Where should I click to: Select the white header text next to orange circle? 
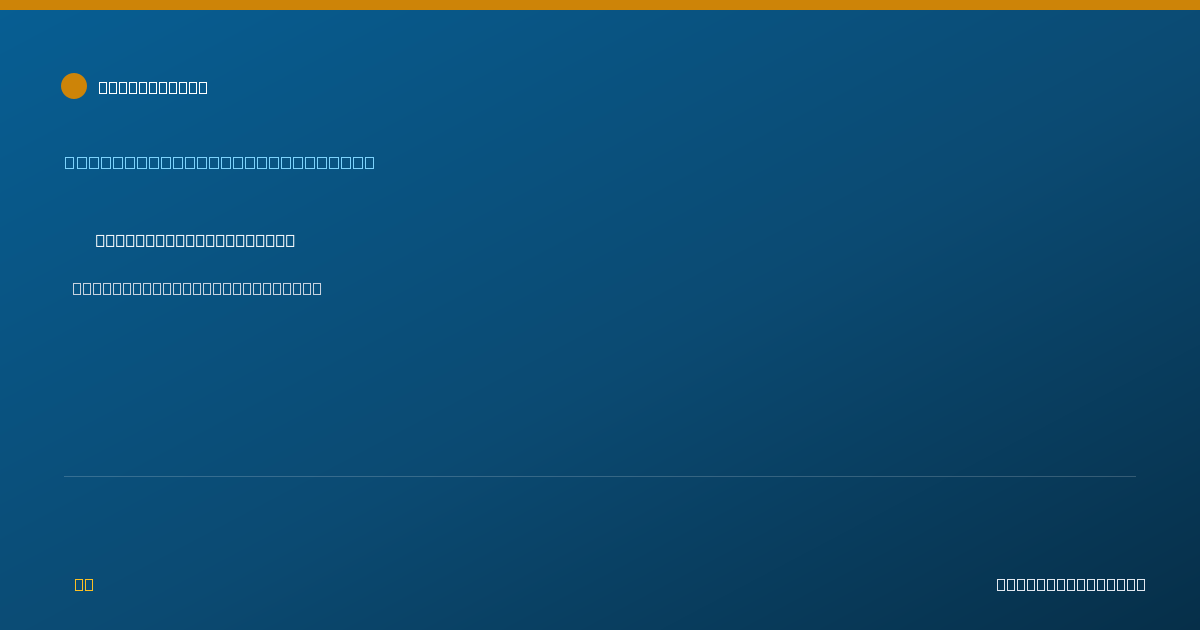[153, 87]
